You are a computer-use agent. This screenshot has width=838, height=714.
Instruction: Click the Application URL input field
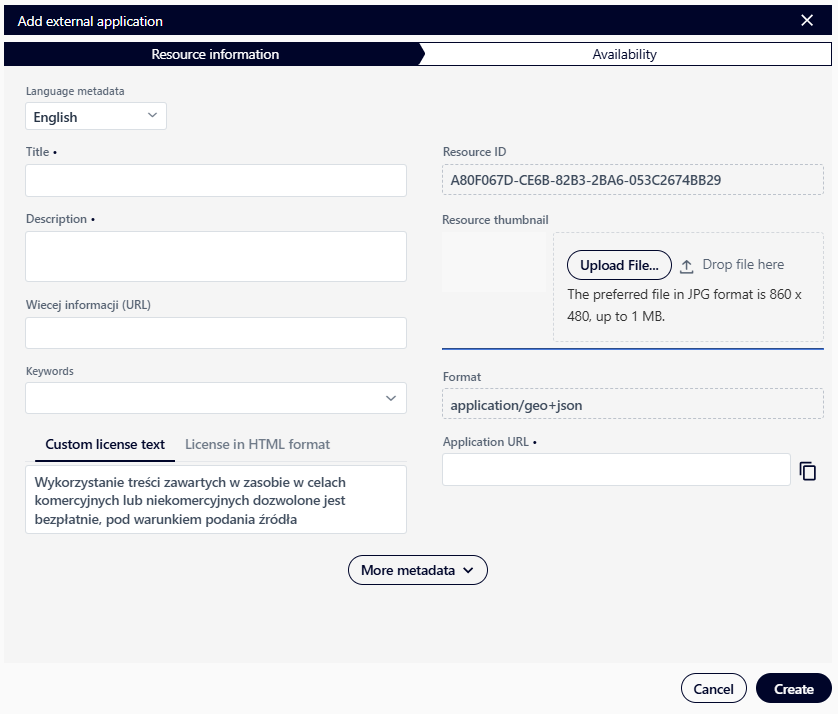click(x=616, y=469)
